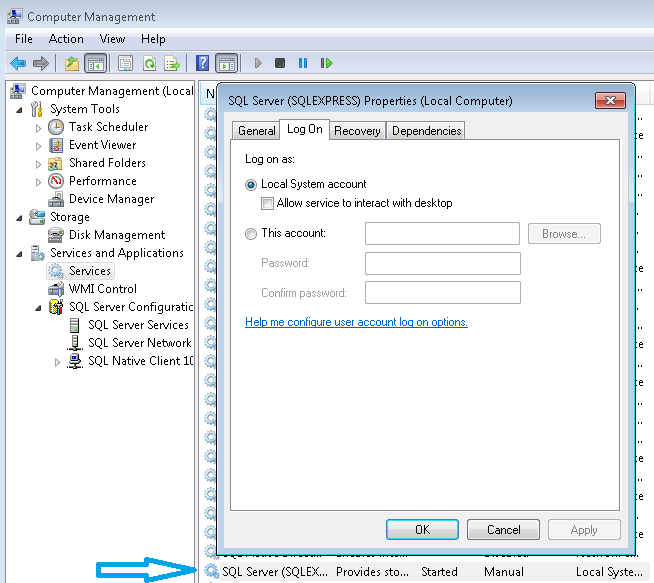Collapse the Storage node
Screen dimensions: 654x583
[x=19, y=218]
